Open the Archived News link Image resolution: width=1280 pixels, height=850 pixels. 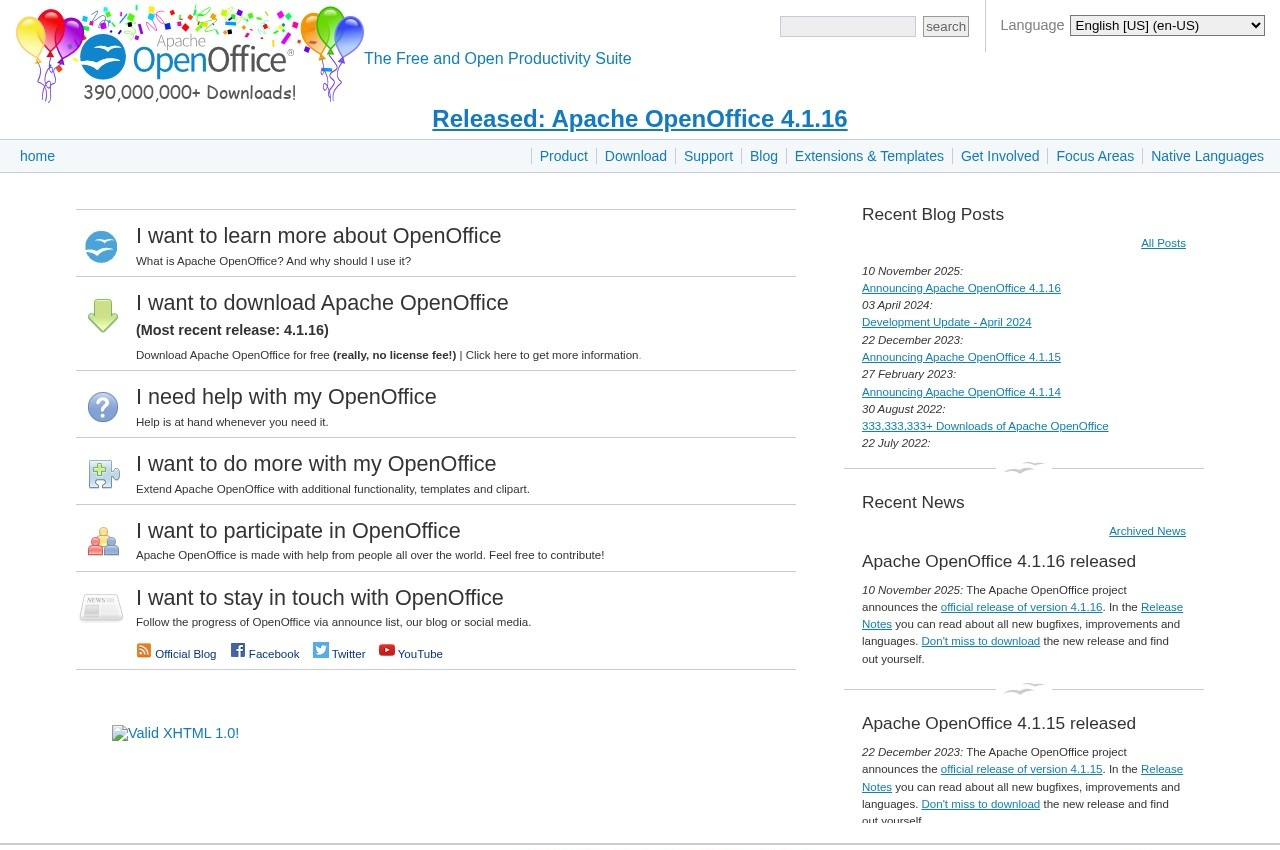tap(1147, 531)
